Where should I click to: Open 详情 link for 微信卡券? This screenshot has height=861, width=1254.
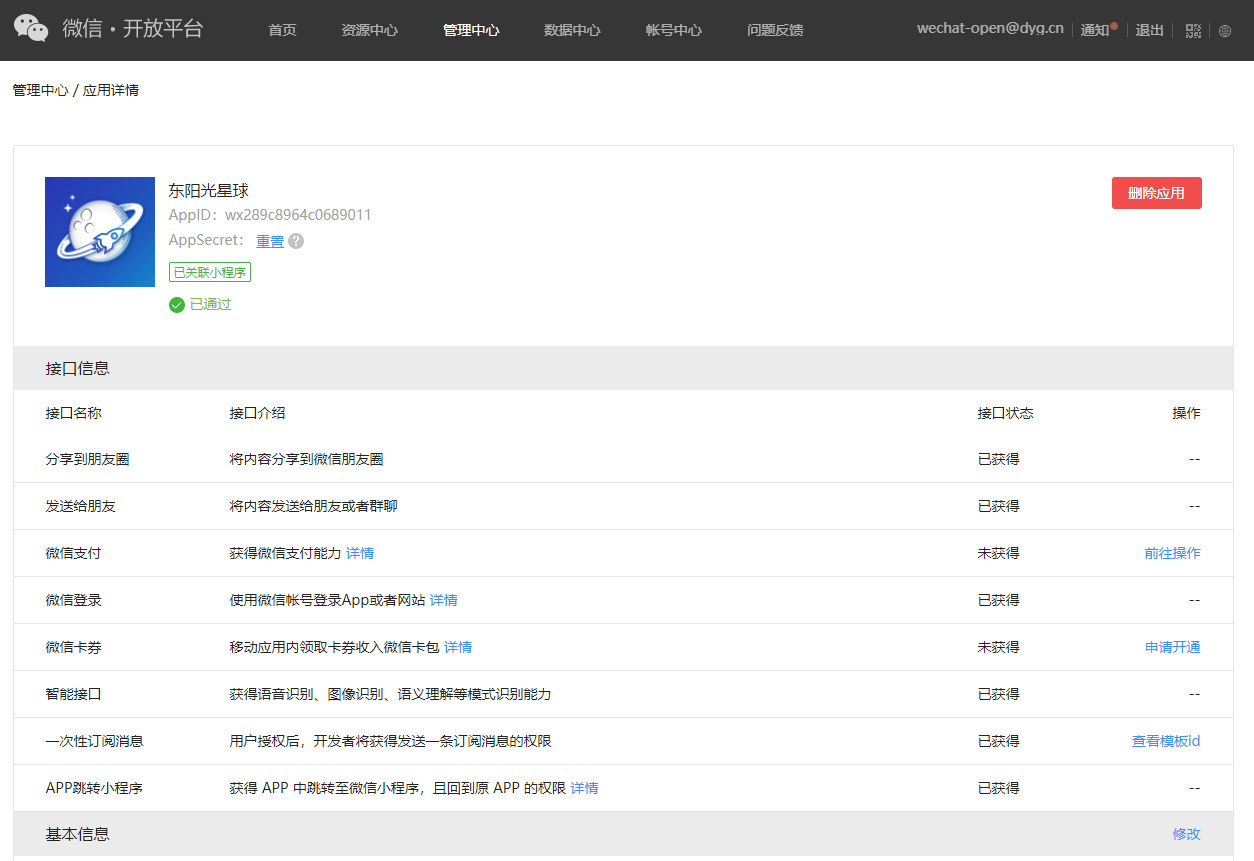pyautogui.click(x=458, y=647)
